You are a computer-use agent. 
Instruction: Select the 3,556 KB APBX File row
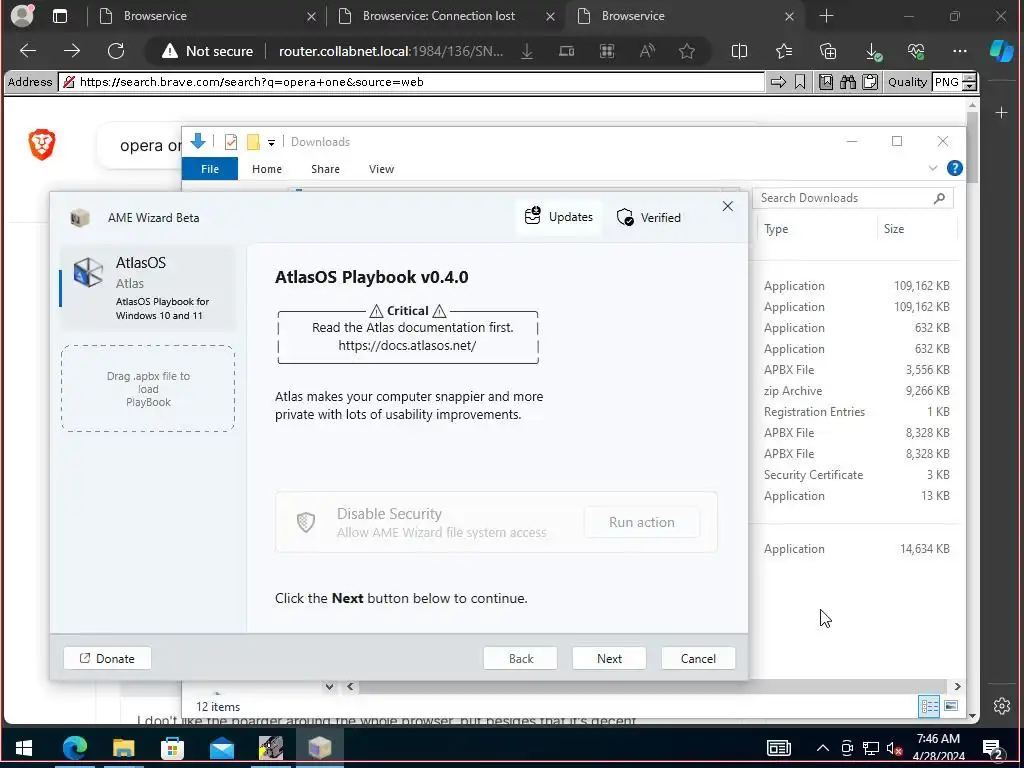[857, 370]
